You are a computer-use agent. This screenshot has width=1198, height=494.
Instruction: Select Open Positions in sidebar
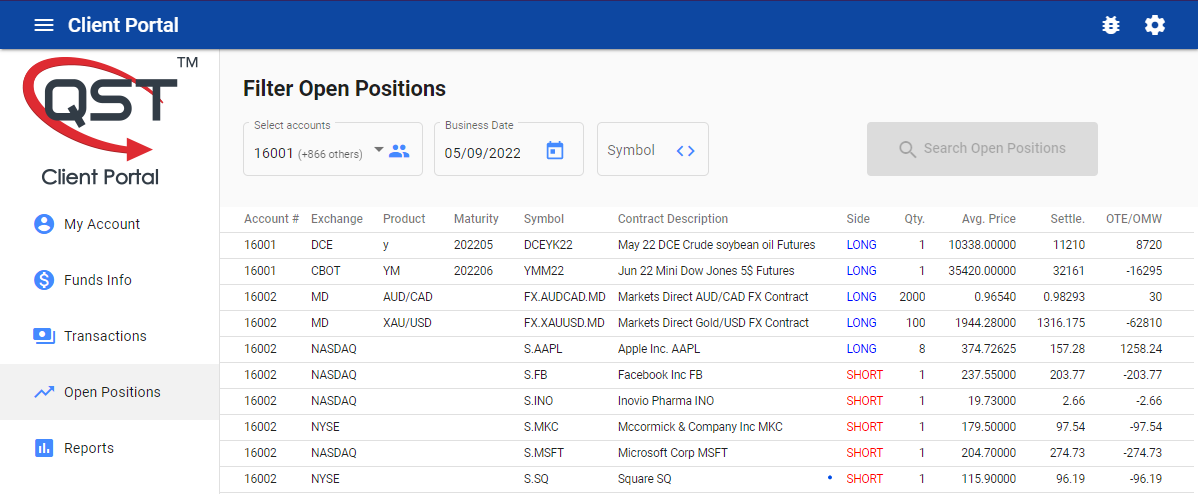pyautogui.click(x=110, y=392)
